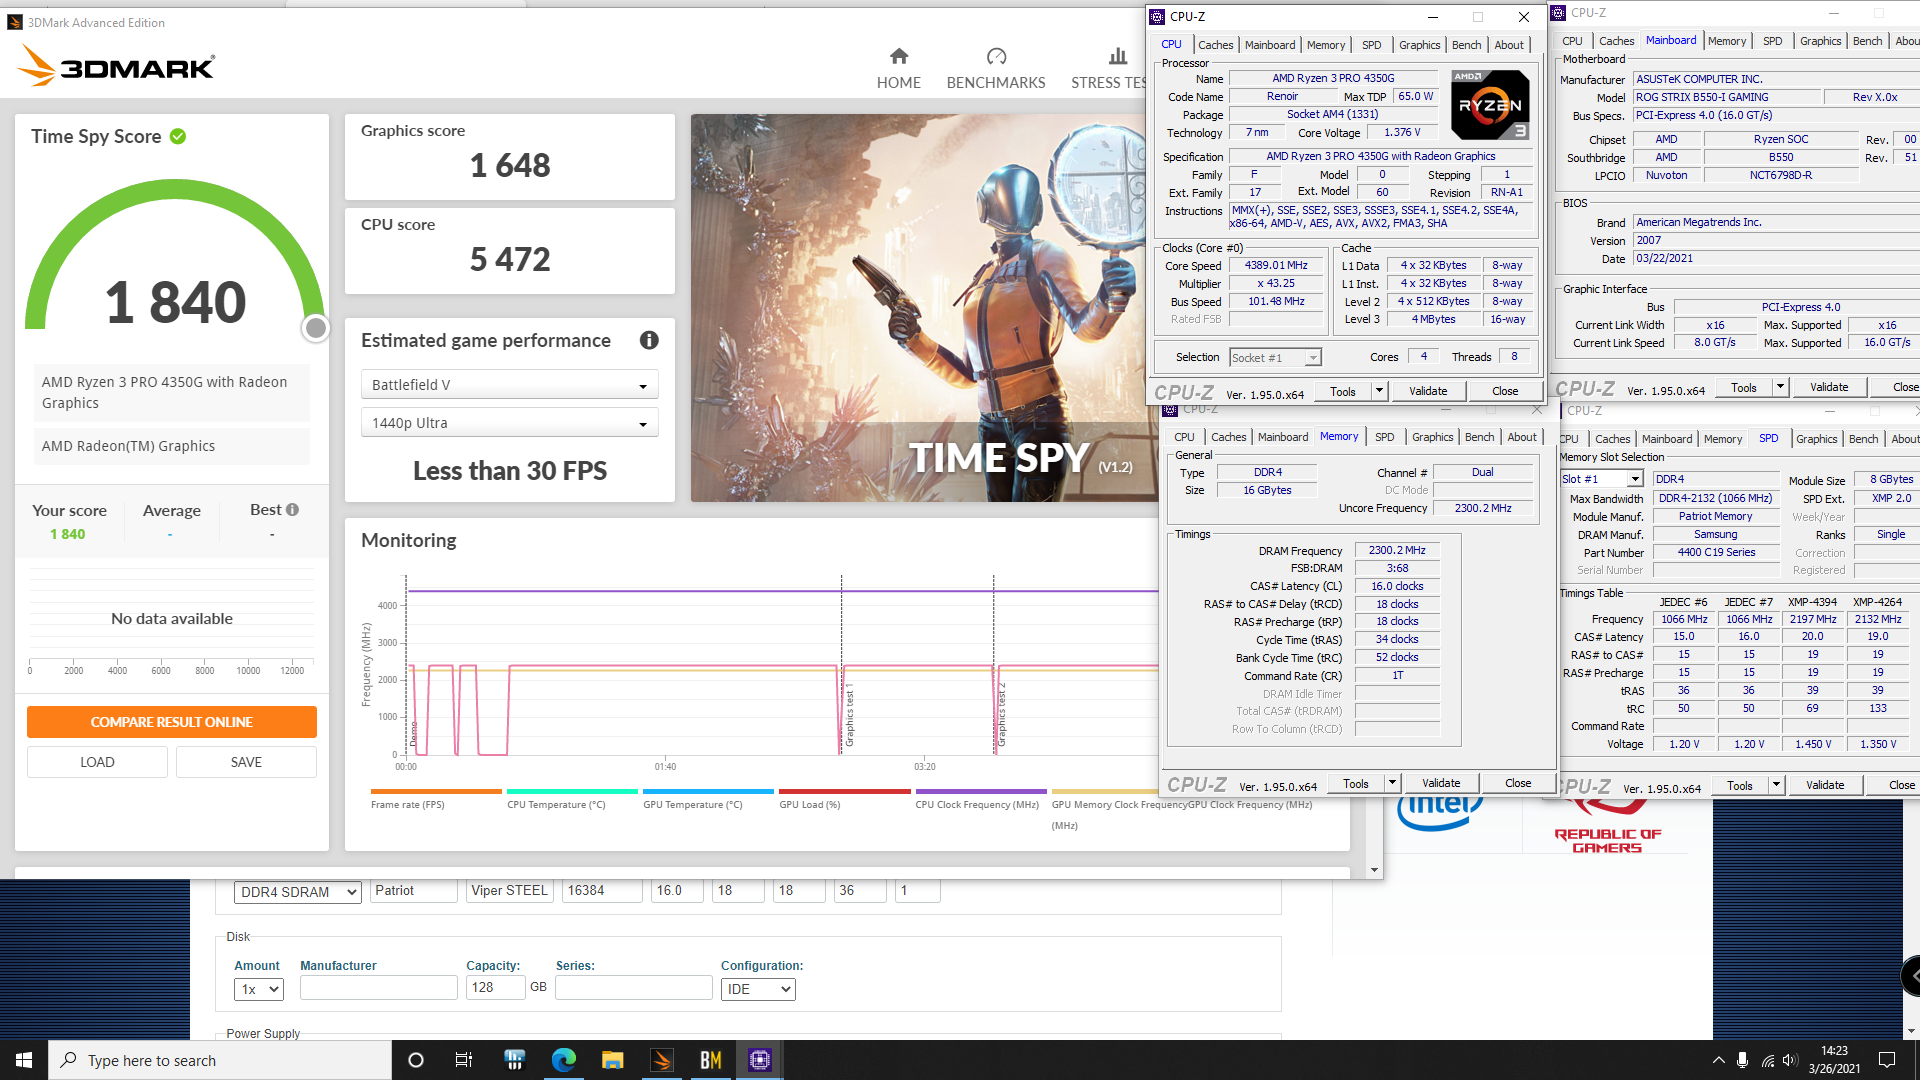Open the BENCHMARKS gauge icon

(996, 56)
